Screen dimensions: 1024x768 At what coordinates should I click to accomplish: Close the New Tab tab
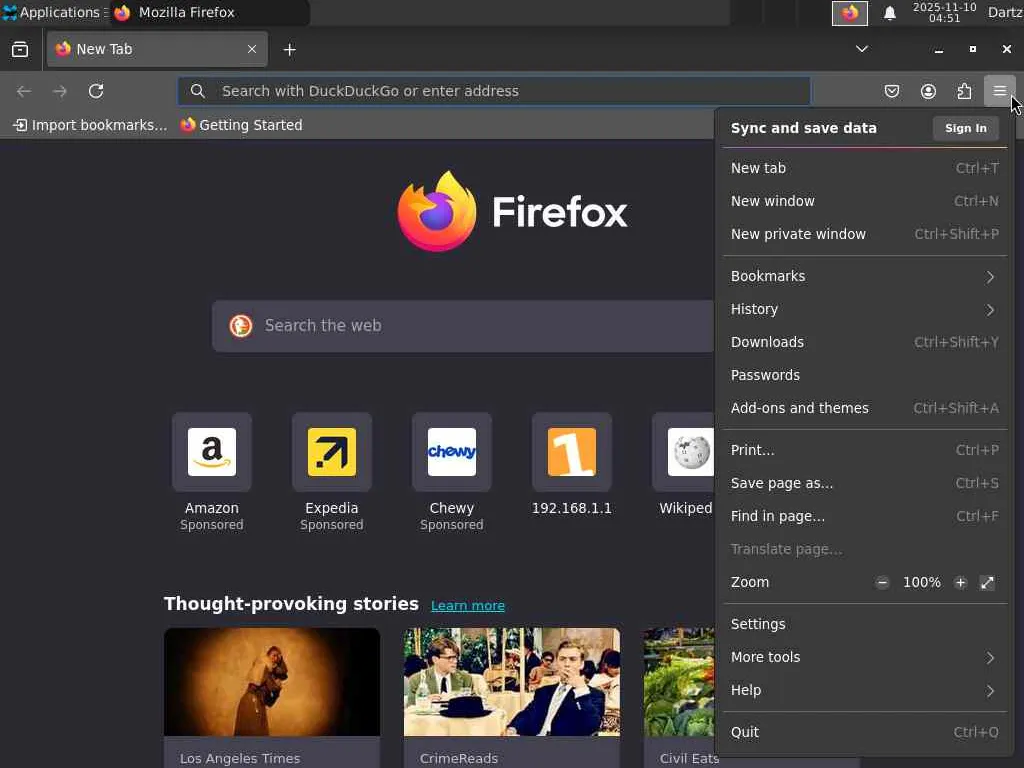tap(251, 49)
